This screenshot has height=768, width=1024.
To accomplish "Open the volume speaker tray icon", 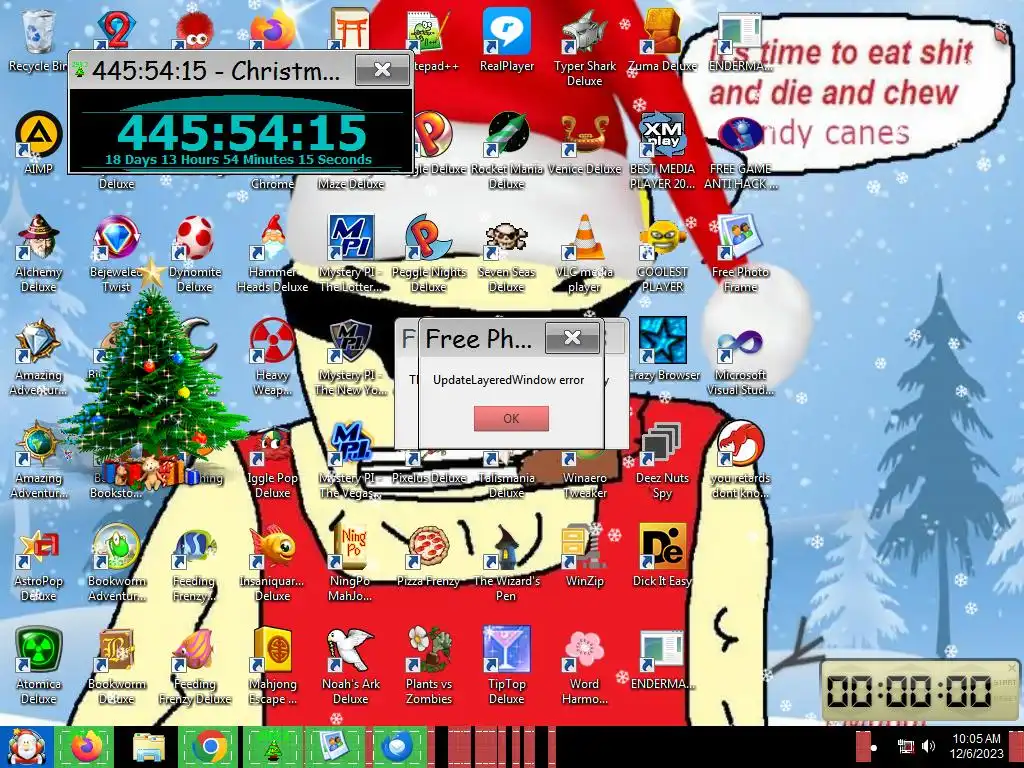I will point(929,746).
